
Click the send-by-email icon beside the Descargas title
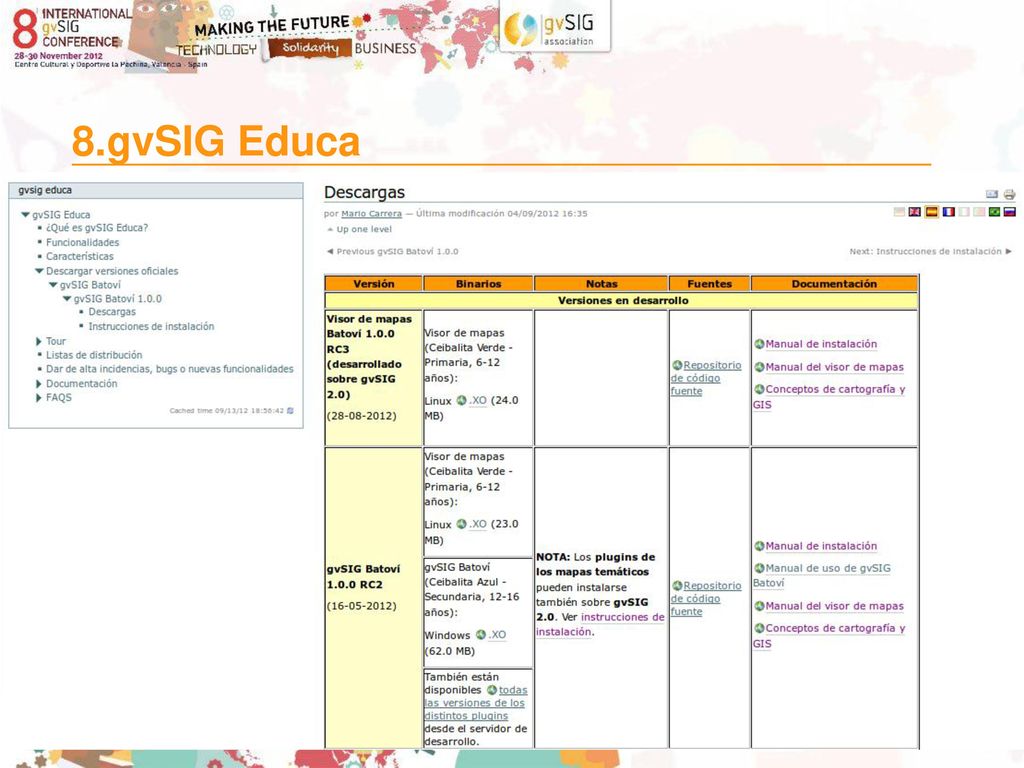[x=991, y=194]
